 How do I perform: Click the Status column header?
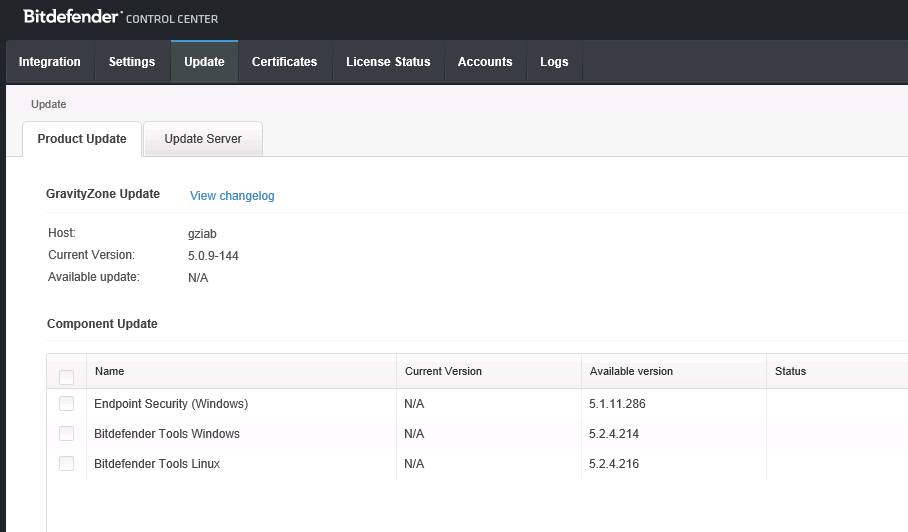tap(790, 371)
